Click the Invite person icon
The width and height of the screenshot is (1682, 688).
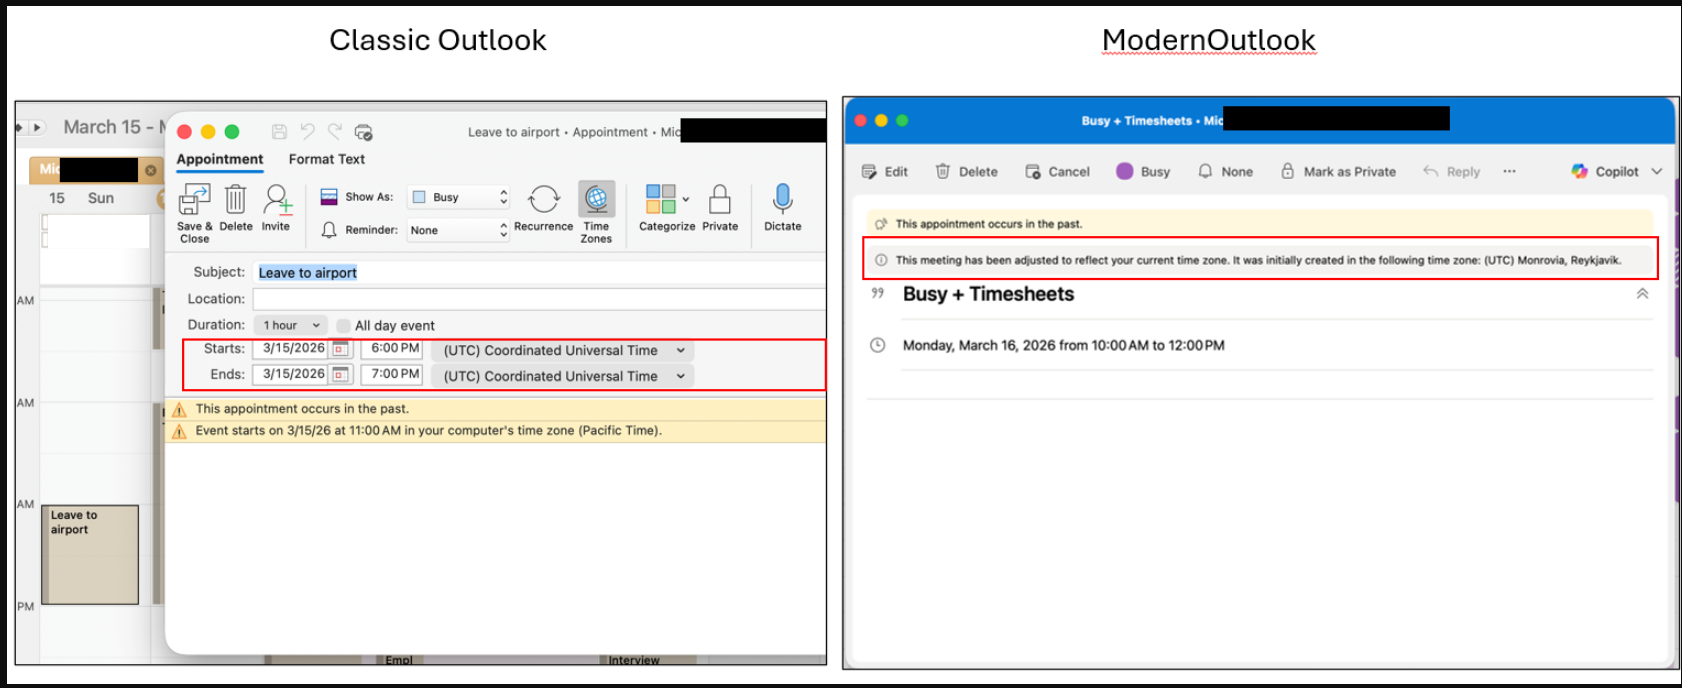tap(277, 199)
